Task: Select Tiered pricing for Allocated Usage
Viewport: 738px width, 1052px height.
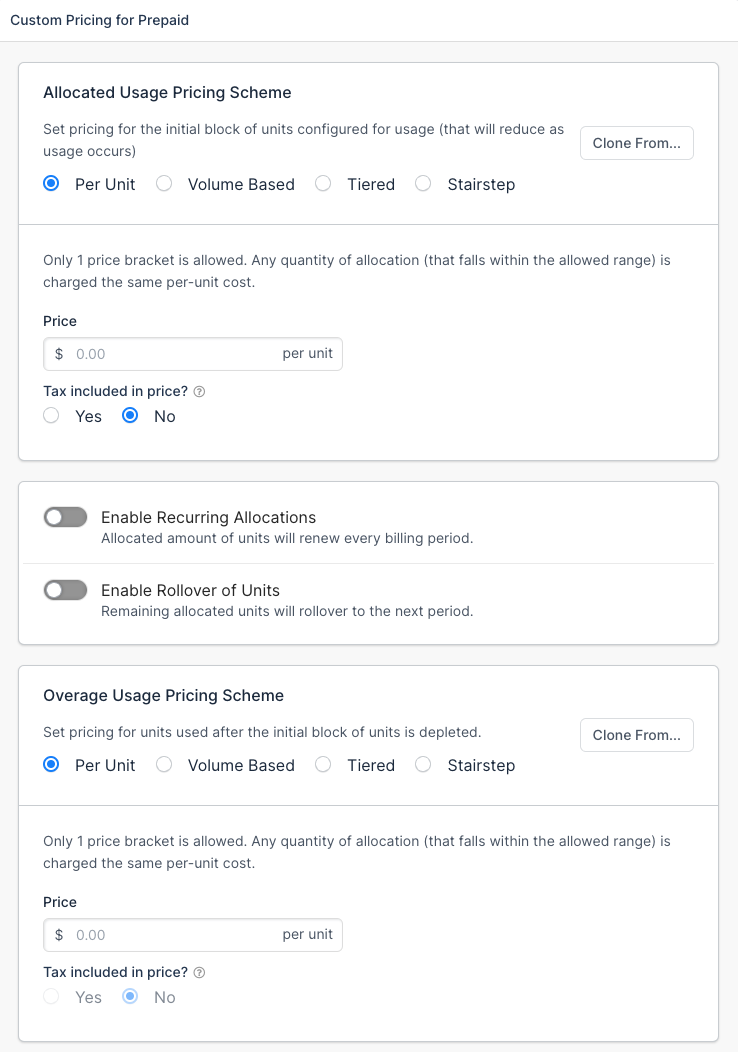Action: click(x=322, y=184)
